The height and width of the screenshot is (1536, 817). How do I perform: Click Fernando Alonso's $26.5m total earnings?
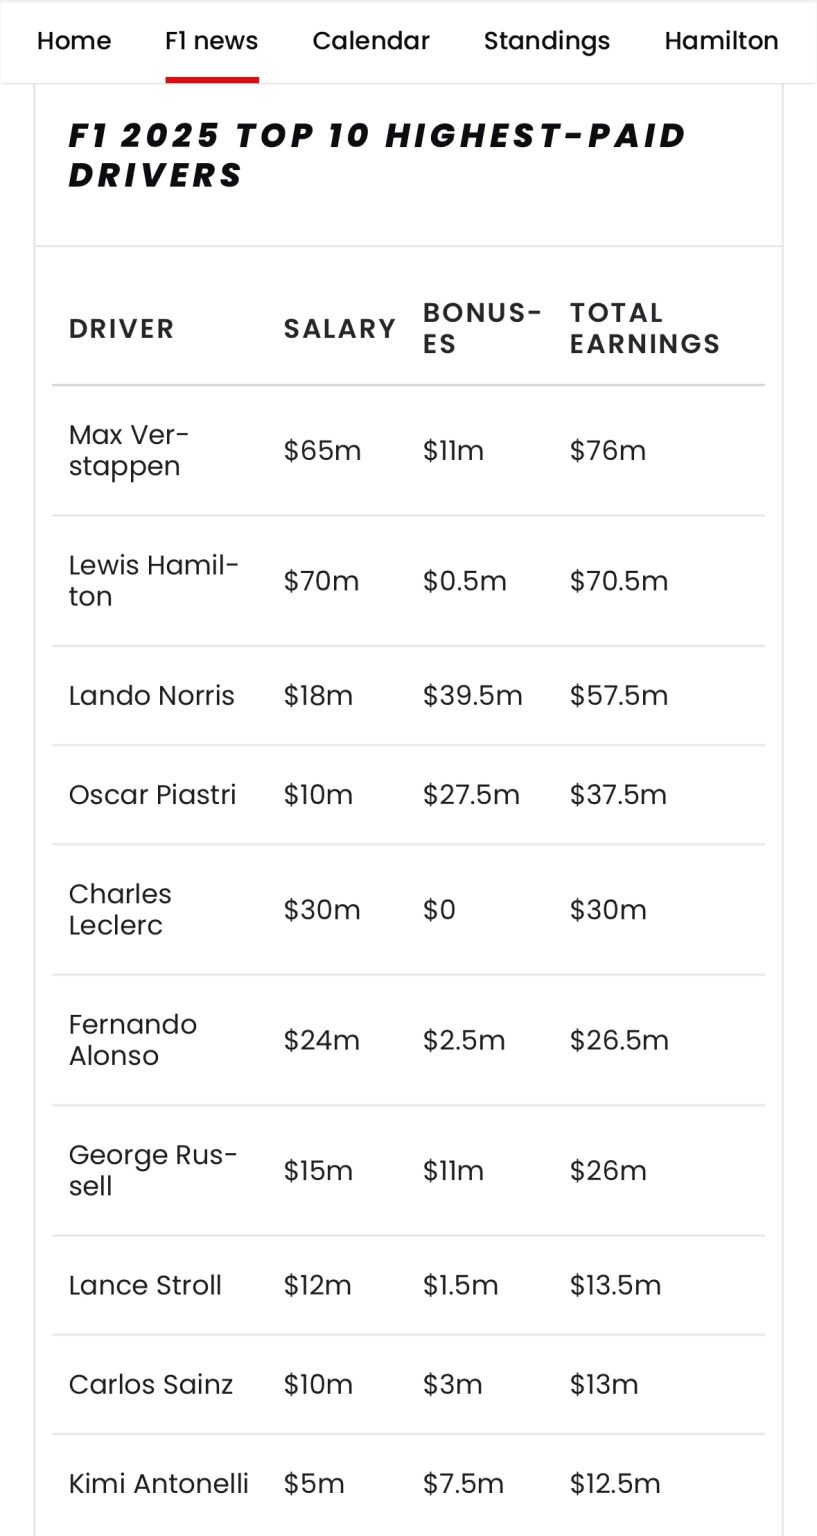coord(618,1040)
